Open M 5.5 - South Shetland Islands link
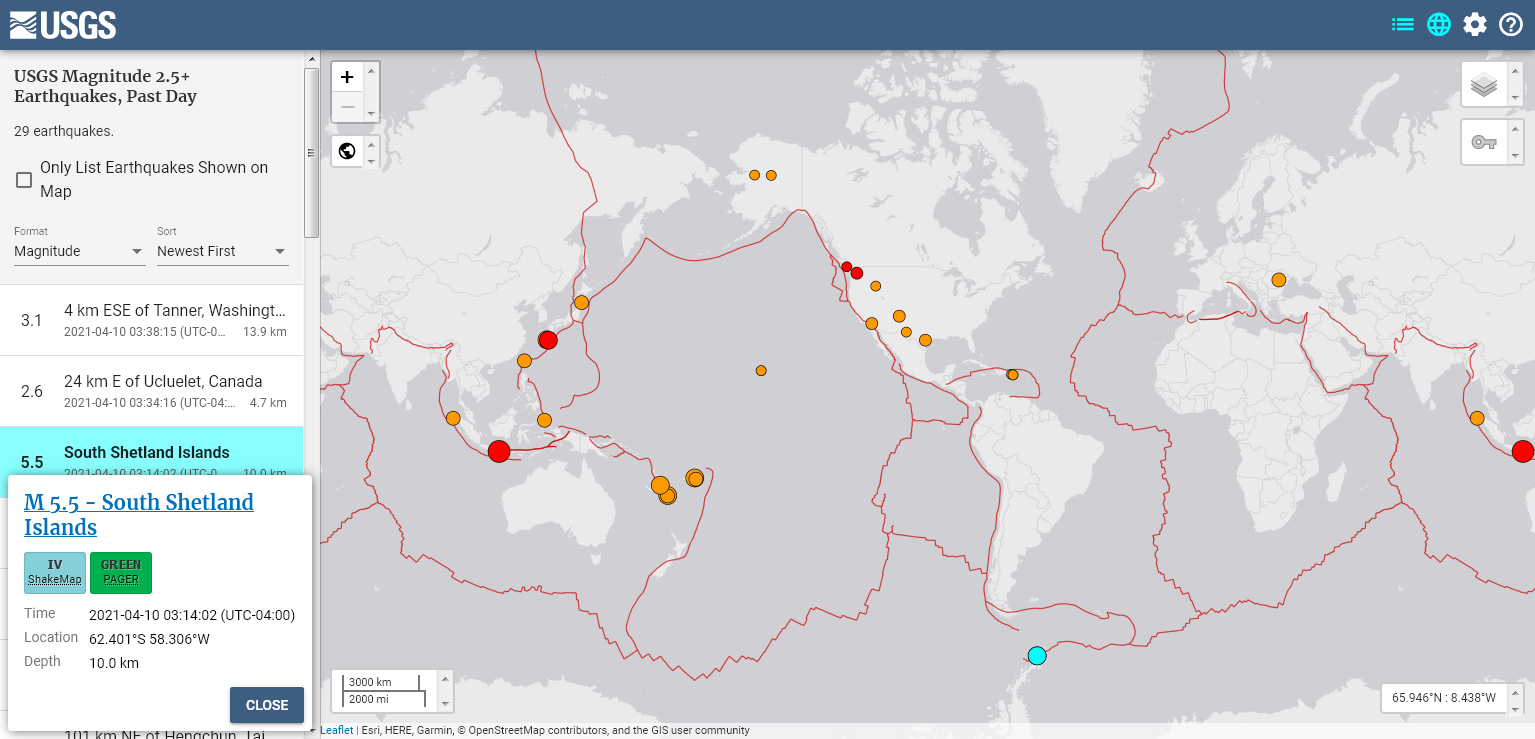The height and width of the screenshot is (739, 1535). click(x=139, y=515)
